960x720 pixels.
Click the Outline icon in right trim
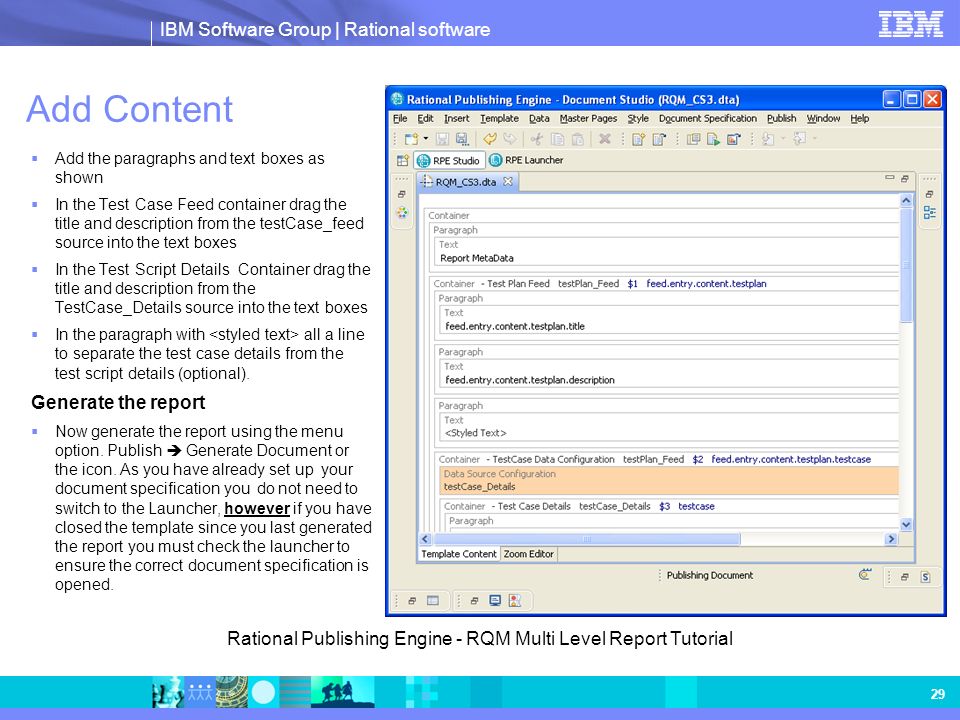(929, 212)
